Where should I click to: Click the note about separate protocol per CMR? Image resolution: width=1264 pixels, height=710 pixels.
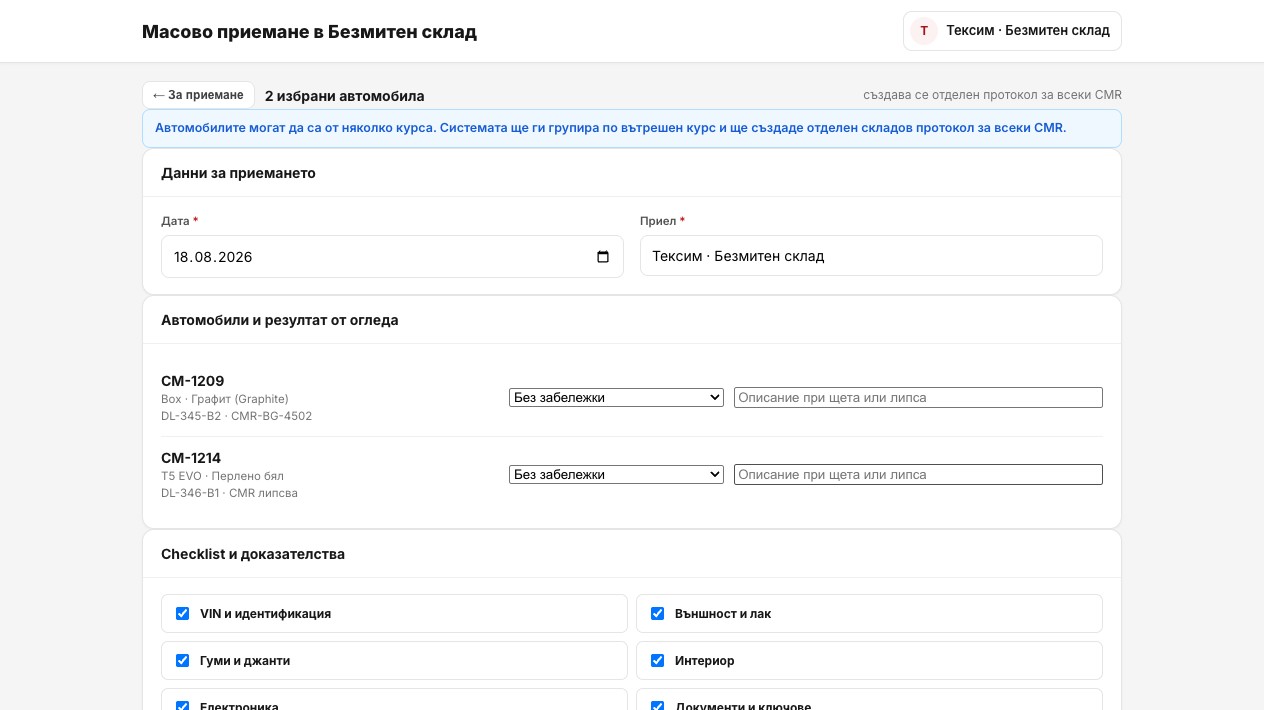pyautogui.click(x=993, y=95)
